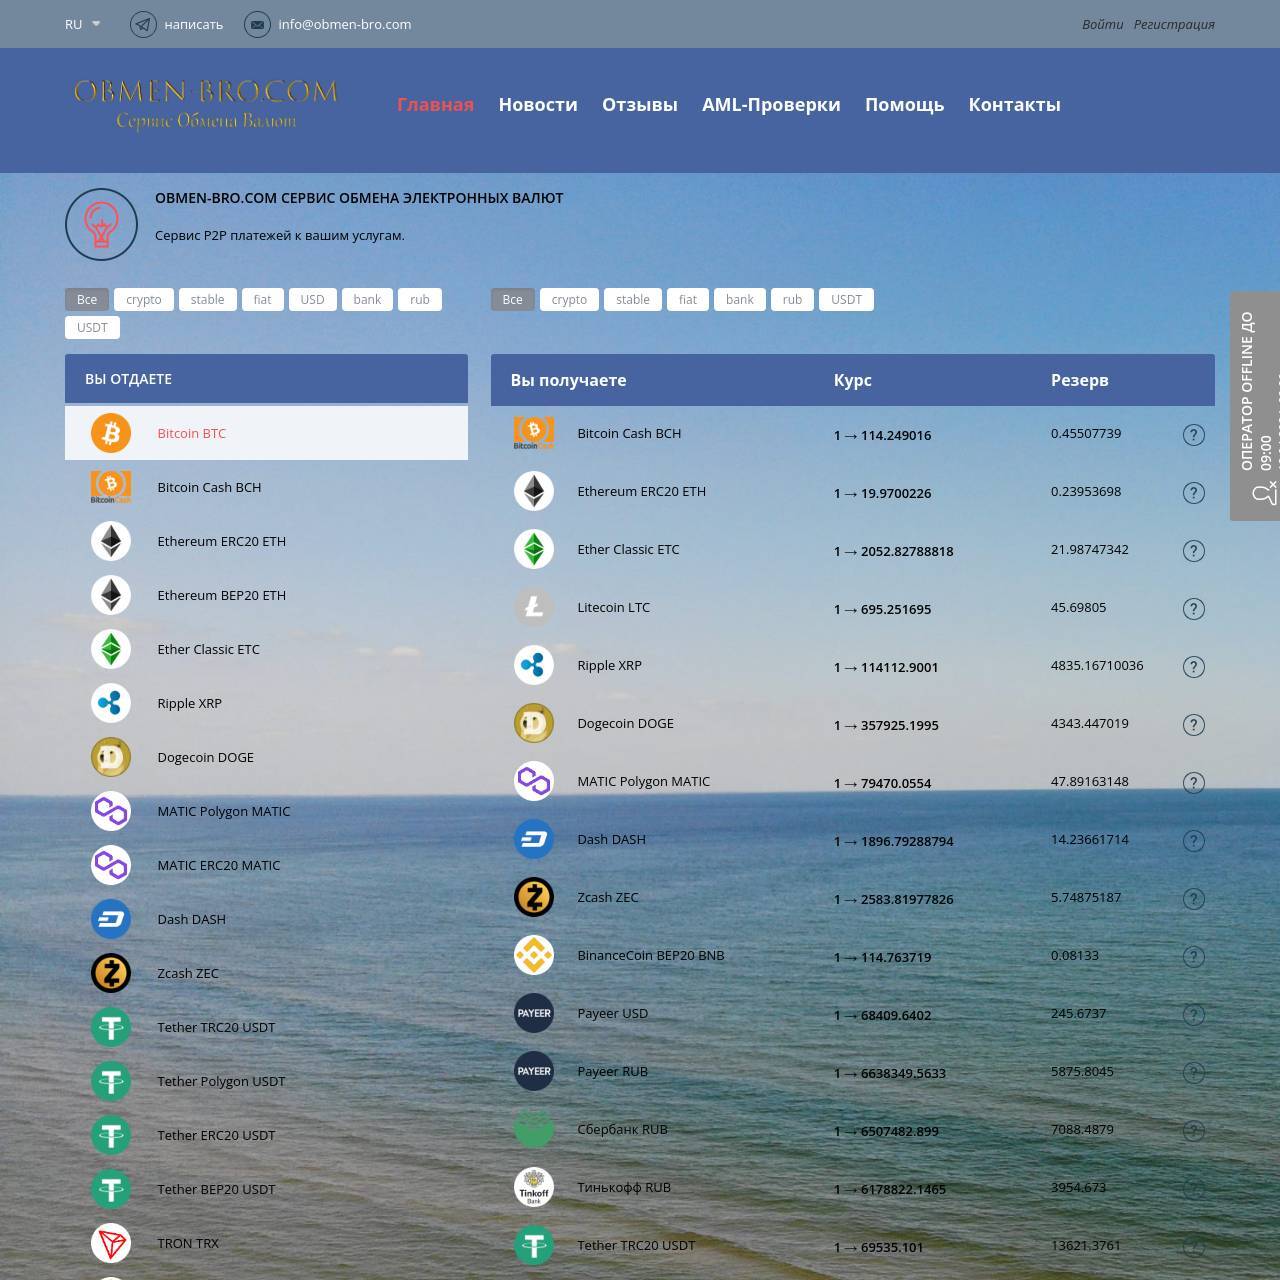
Task: Choose Zcash ZEC icon in give list
Action: [x=111, y=973]
